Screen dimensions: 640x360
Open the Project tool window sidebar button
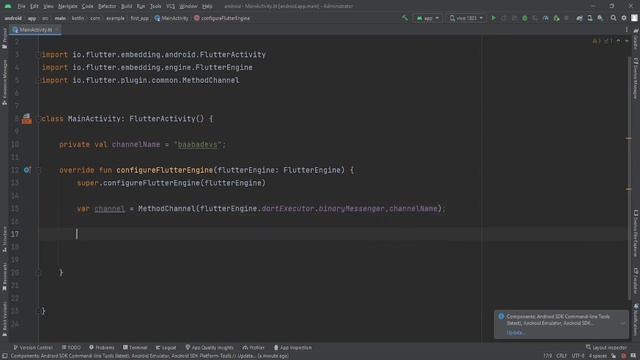(4, 38)
